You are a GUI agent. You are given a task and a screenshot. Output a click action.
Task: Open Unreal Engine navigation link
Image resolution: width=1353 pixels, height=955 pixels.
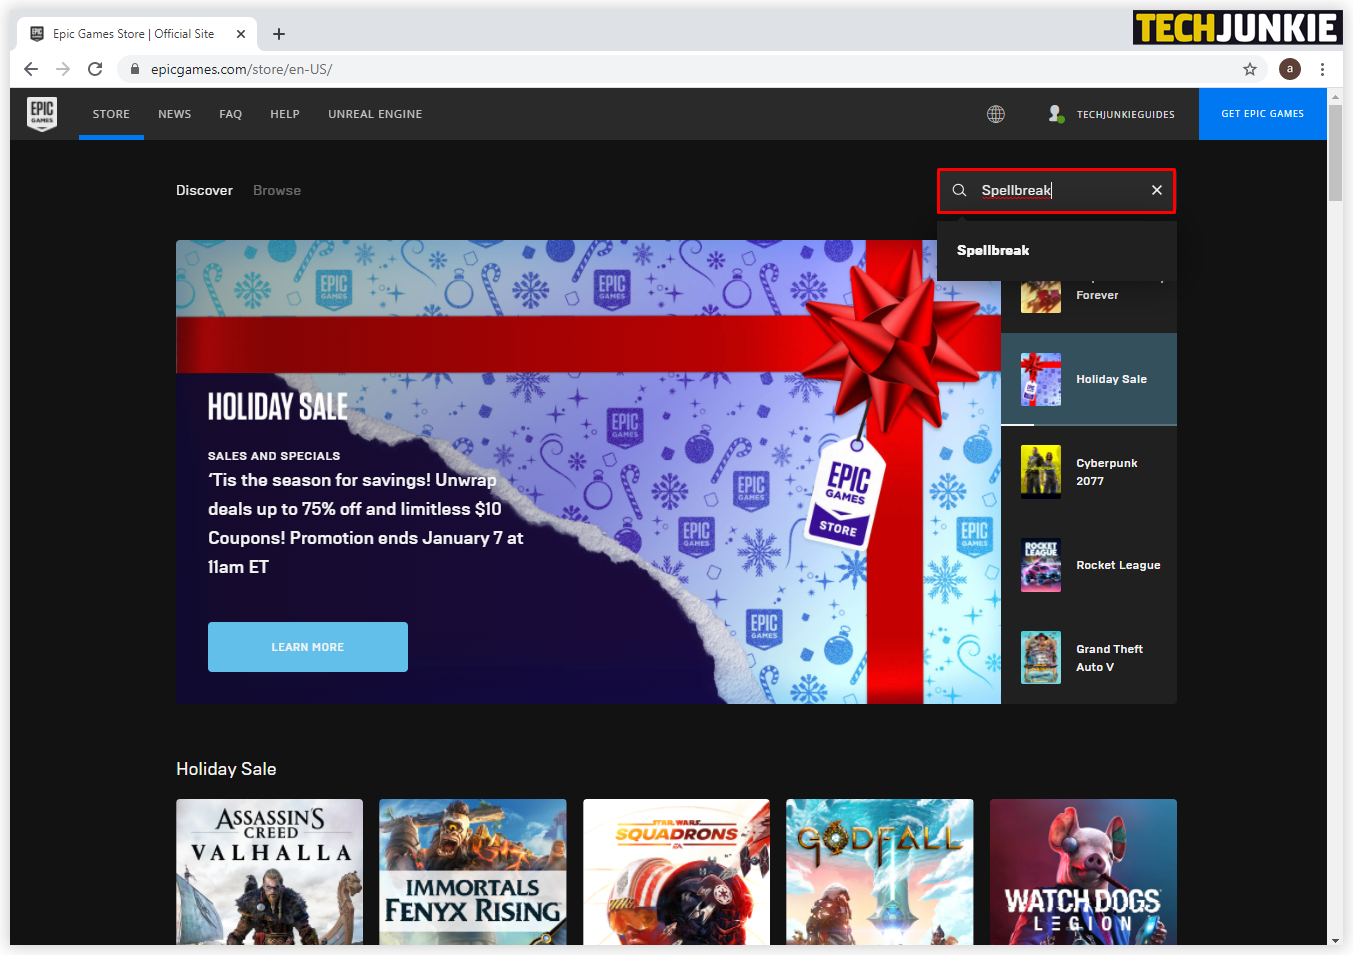click(375, 114)
